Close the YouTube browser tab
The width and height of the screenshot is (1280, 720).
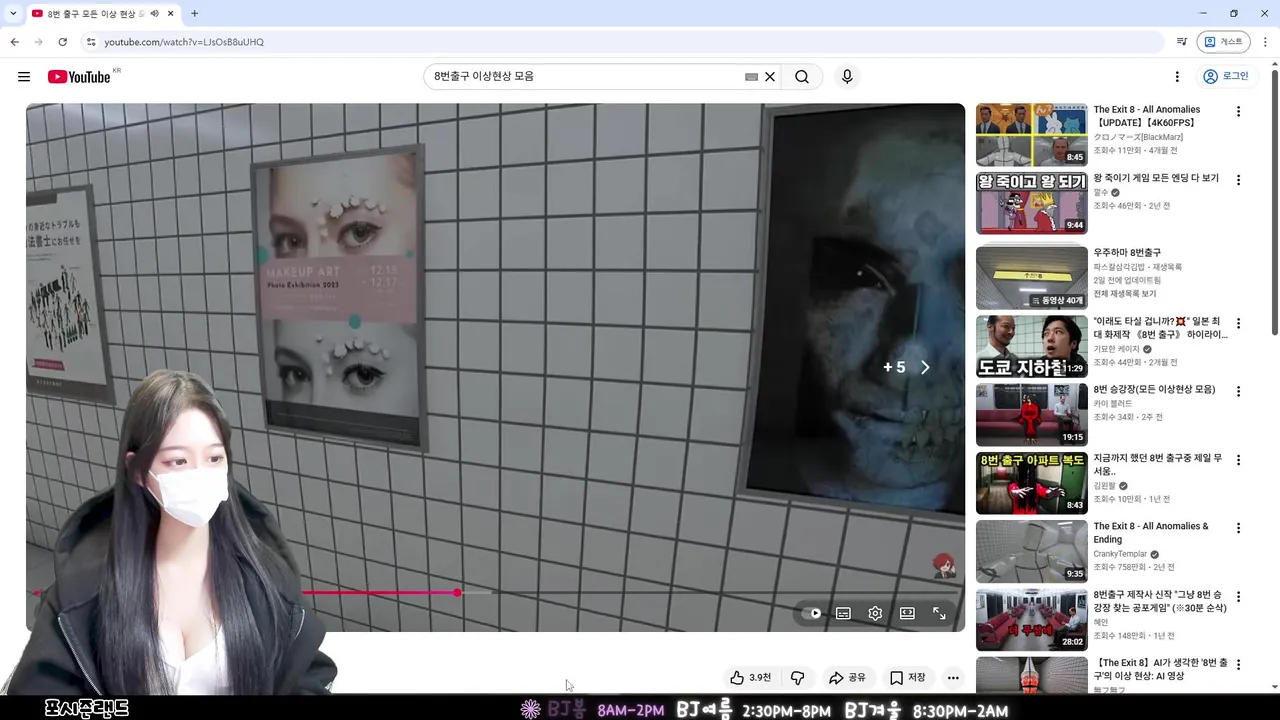pos(169,14)
